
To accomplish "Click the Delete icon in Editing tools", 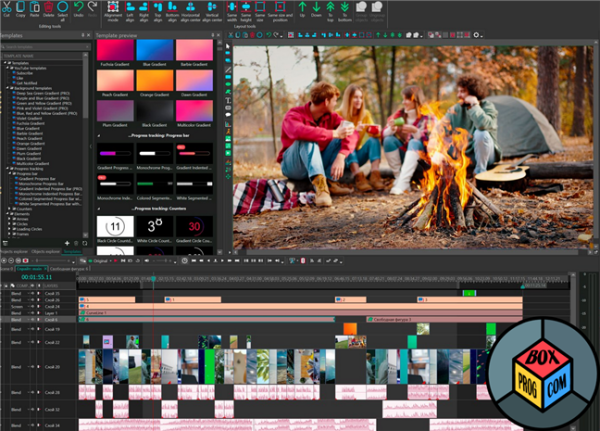I will (x=50, y=6).
